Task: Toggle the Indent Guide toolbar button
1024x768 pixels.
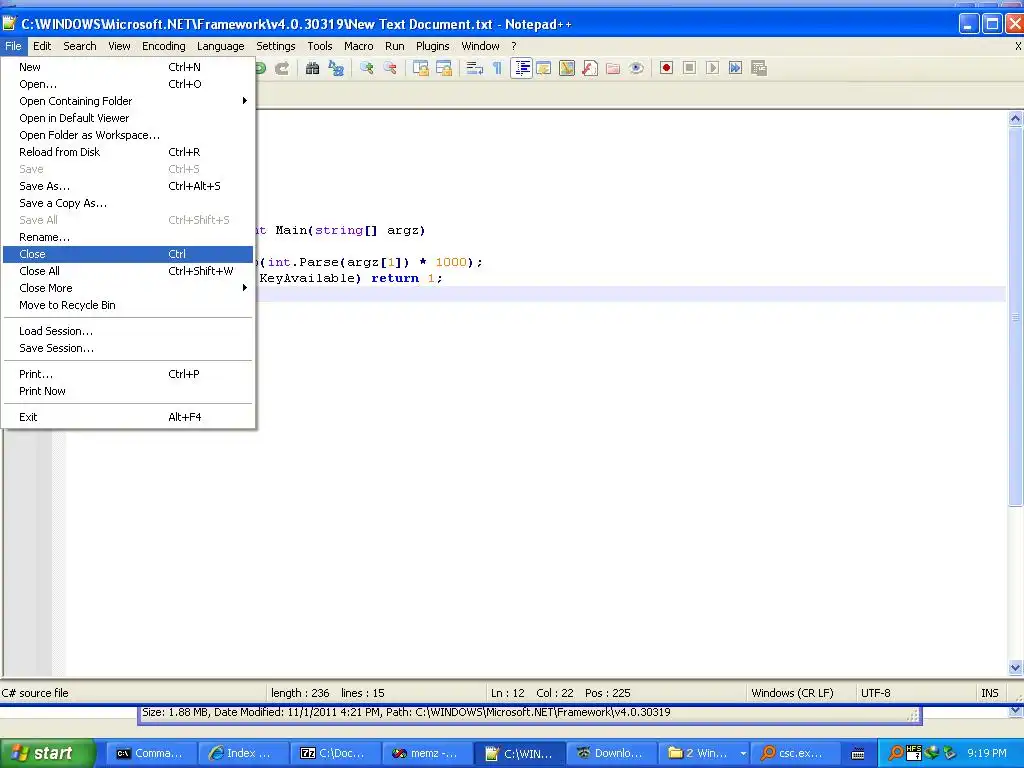Action: pos(522,68)
